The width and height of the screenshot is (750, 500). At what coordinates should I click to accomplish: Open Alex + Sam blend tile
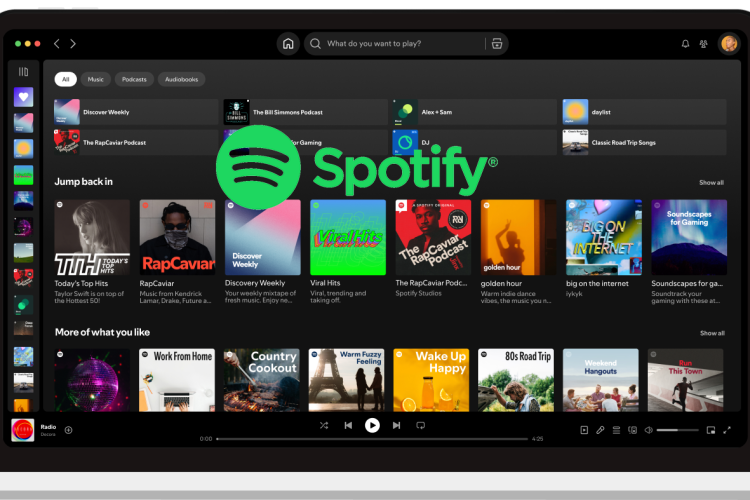coord(474,112)
